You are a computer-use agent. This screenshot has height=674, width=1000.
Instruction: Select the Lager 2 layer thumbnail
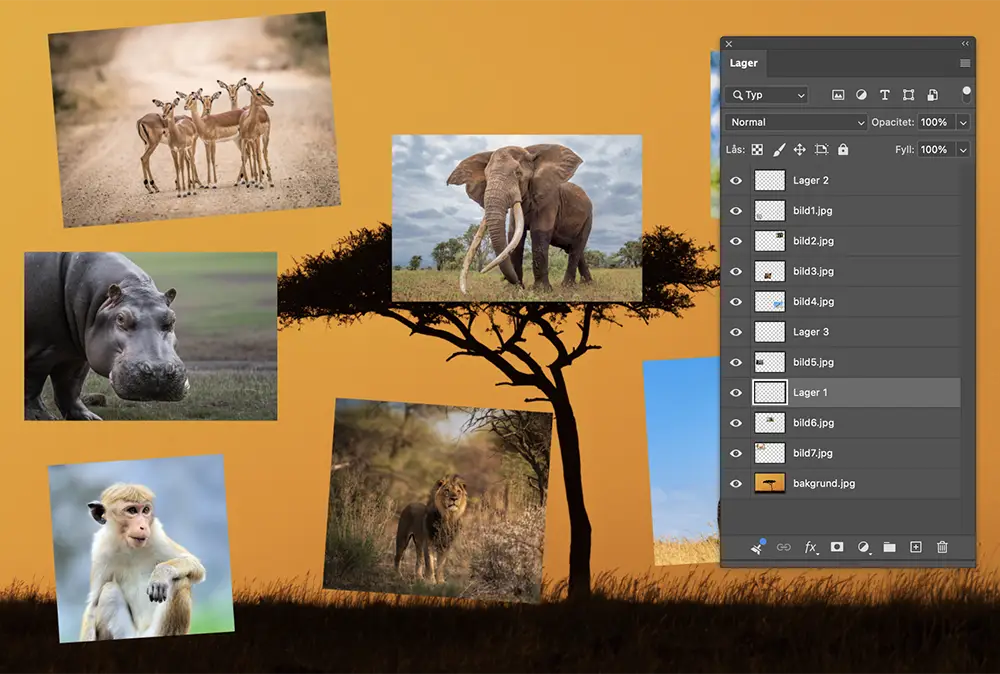click(770, 180)
